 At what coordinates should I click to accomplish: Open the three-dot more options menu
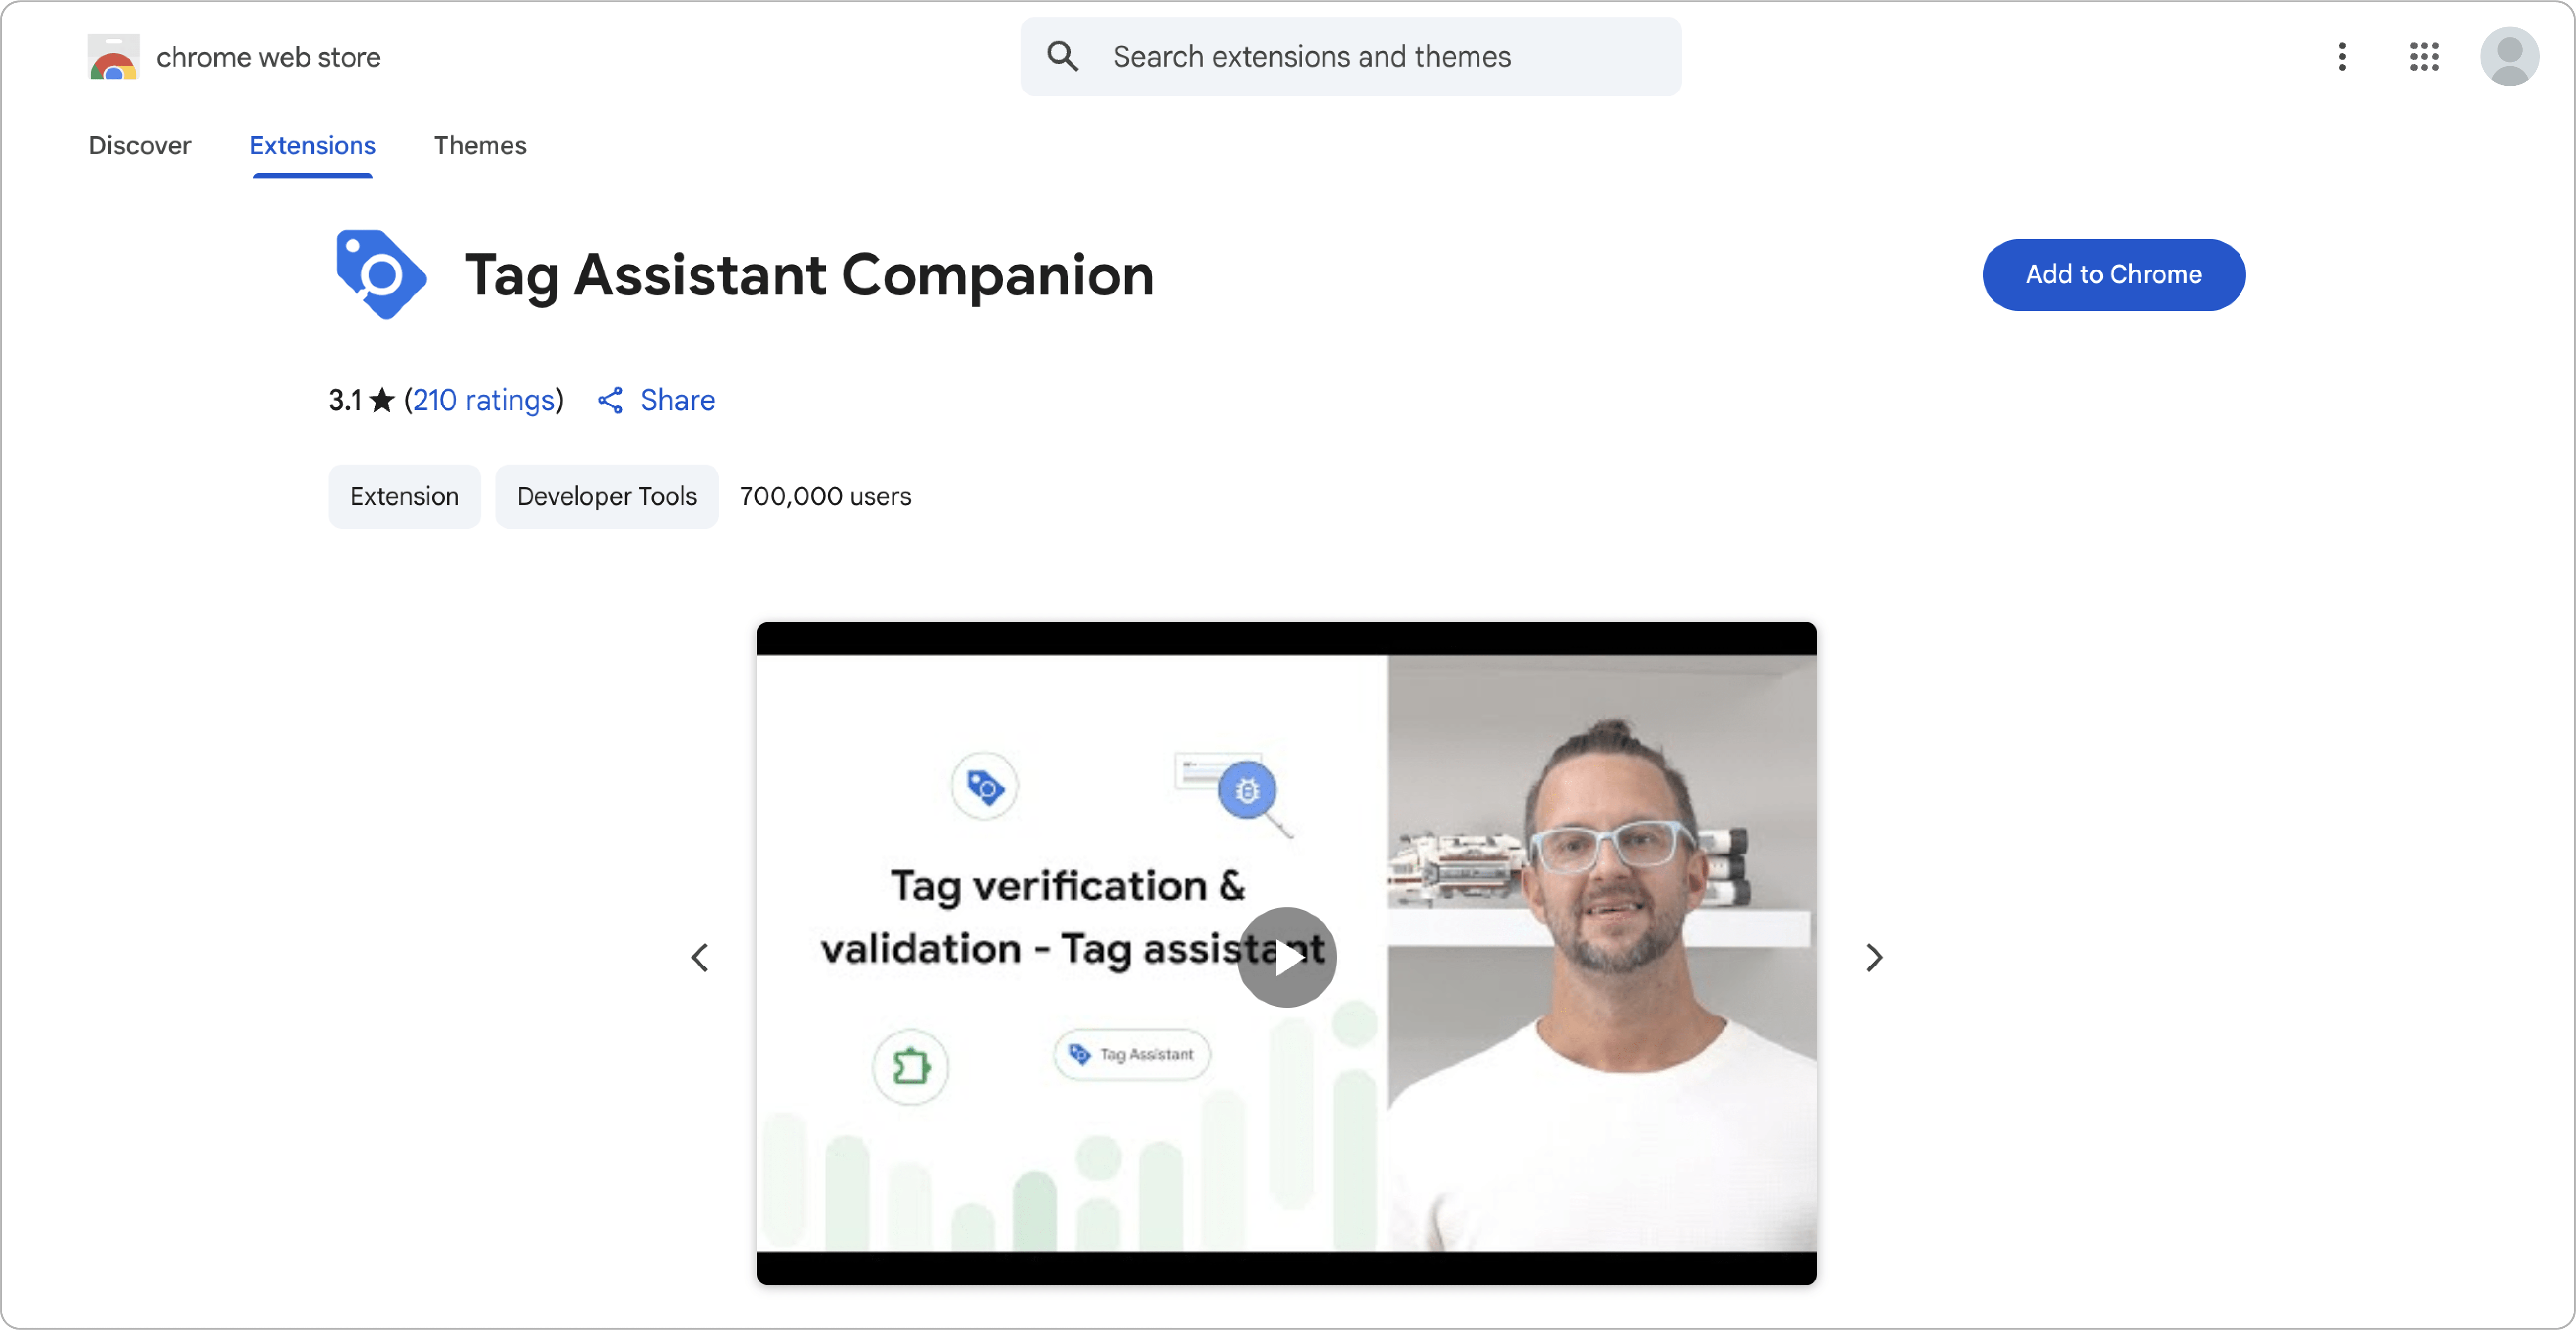(x=2341, y=57)
